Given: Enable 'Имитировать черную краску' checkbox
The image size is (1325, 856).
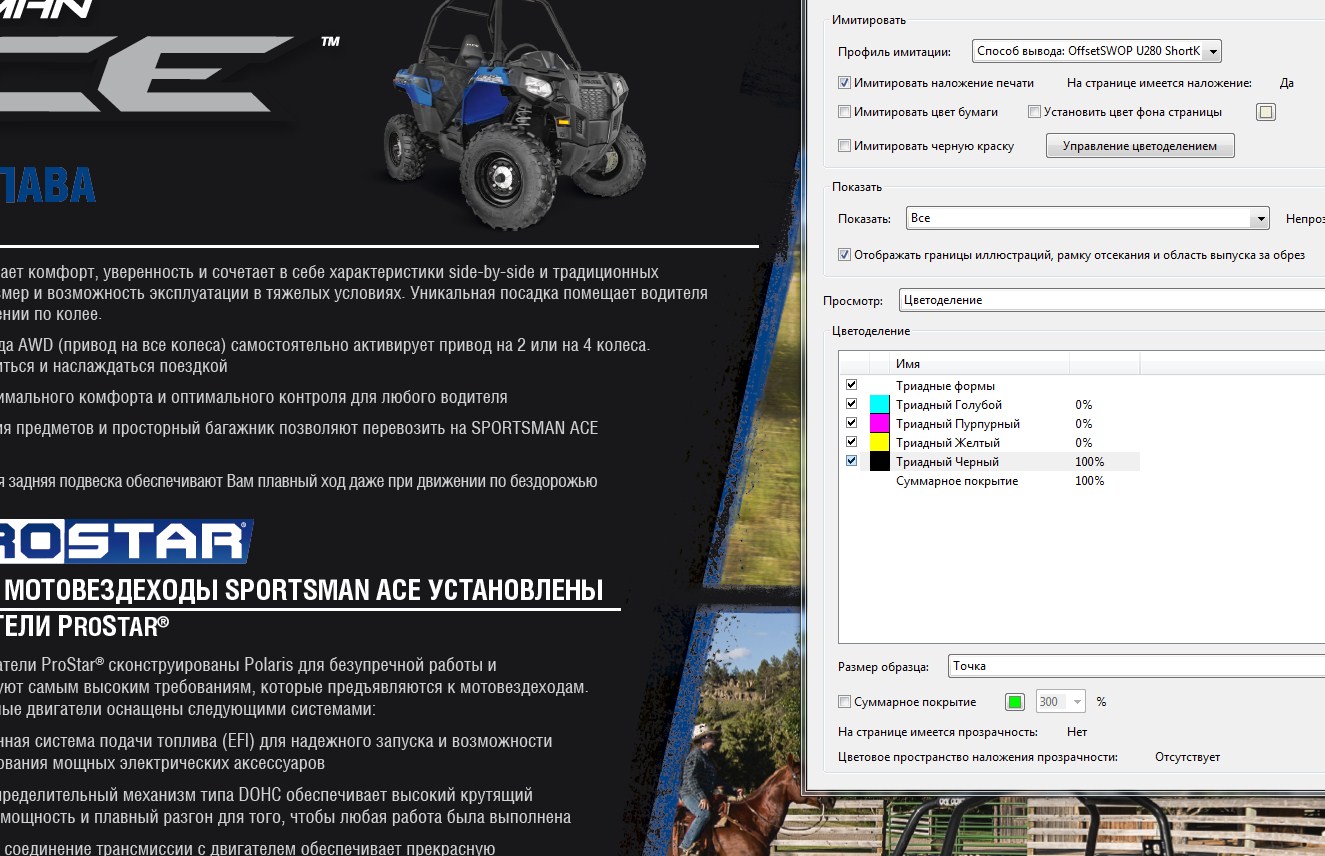Looking at the screenshot, I should [845, 146].
